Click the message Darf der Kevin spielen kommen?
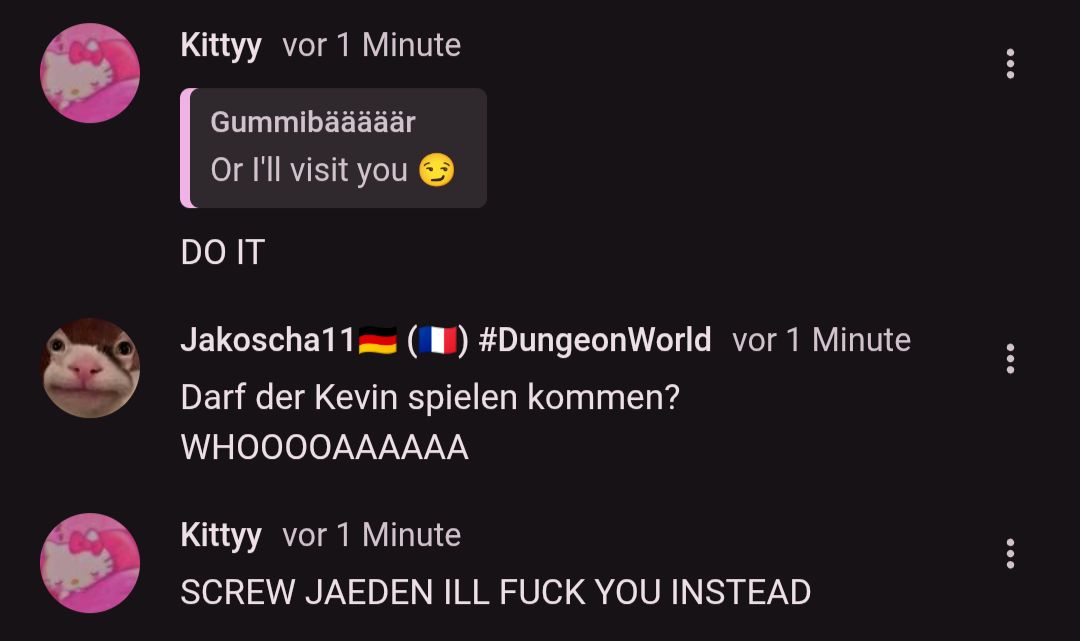This screenshot has height=641, width=1080. (430, 397)
